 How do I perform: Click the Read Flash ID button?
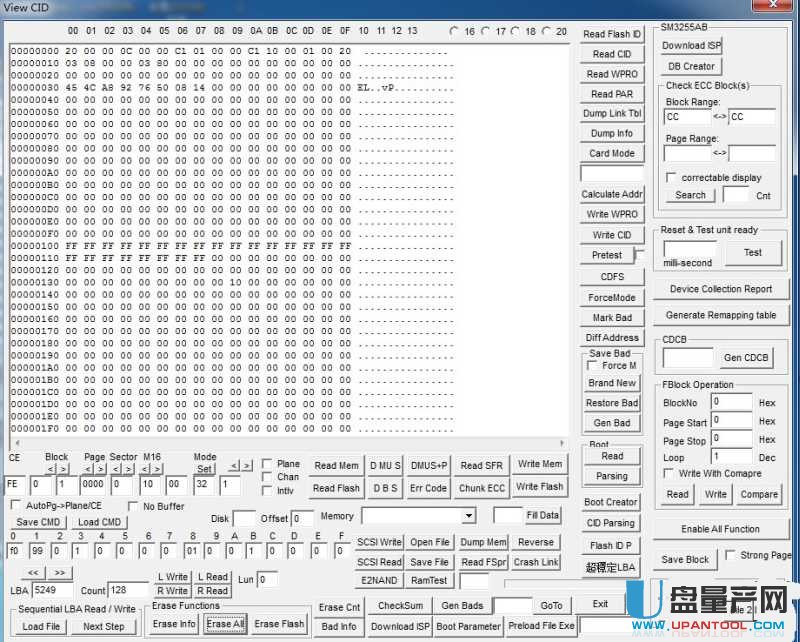pos(611,34)
